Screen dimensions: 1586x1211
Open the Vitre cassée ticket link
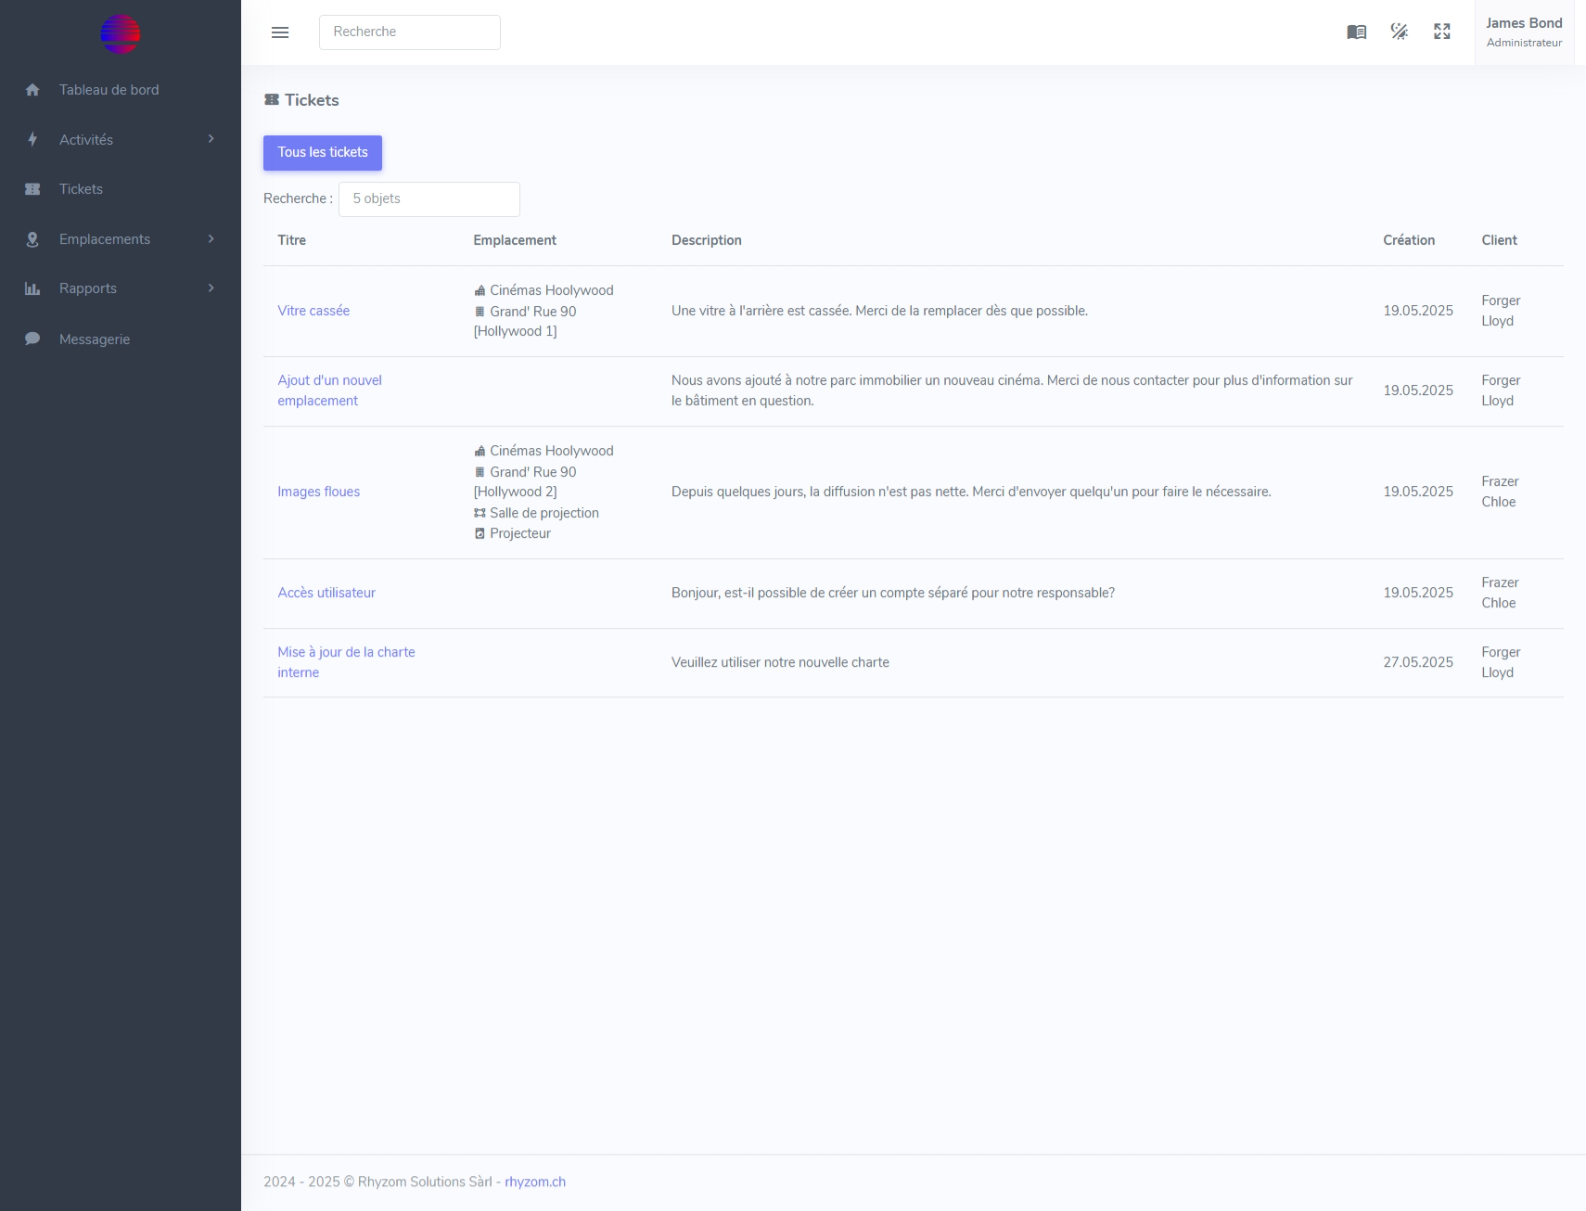click(x=313, y=311)
